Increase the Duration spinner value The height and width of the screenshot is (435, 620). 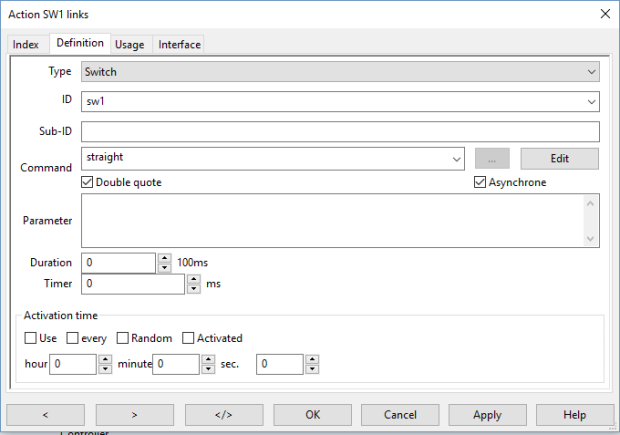click(x=164, y=258)
